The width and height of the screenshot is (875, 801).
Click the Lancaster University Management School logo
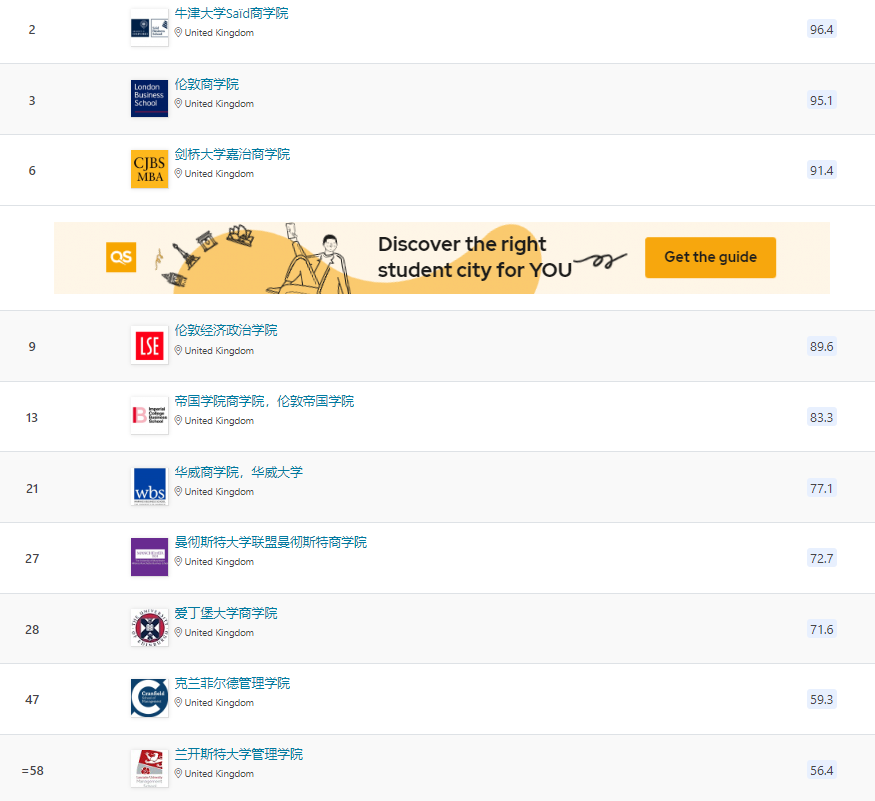pos(149,768)
